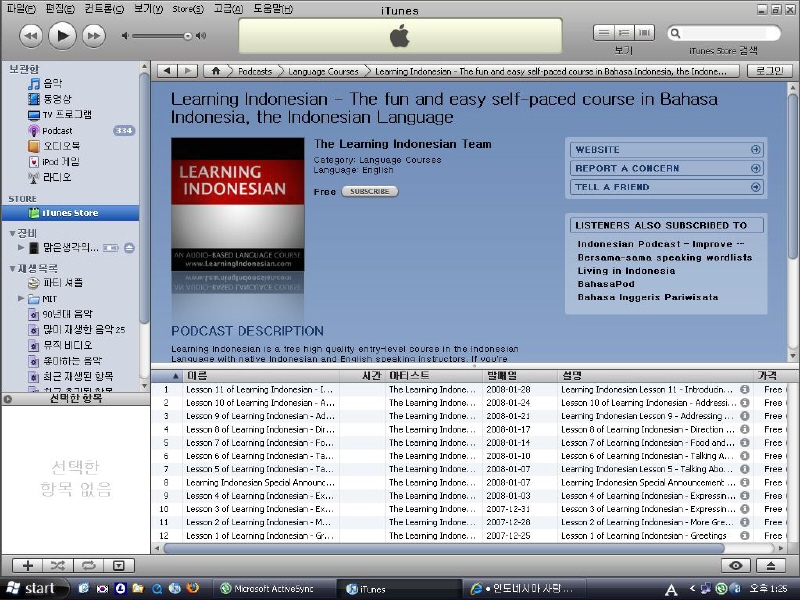Expand the MIT playlist folder
The width and height of the screenshot is (800, 600).
[21, 298]
